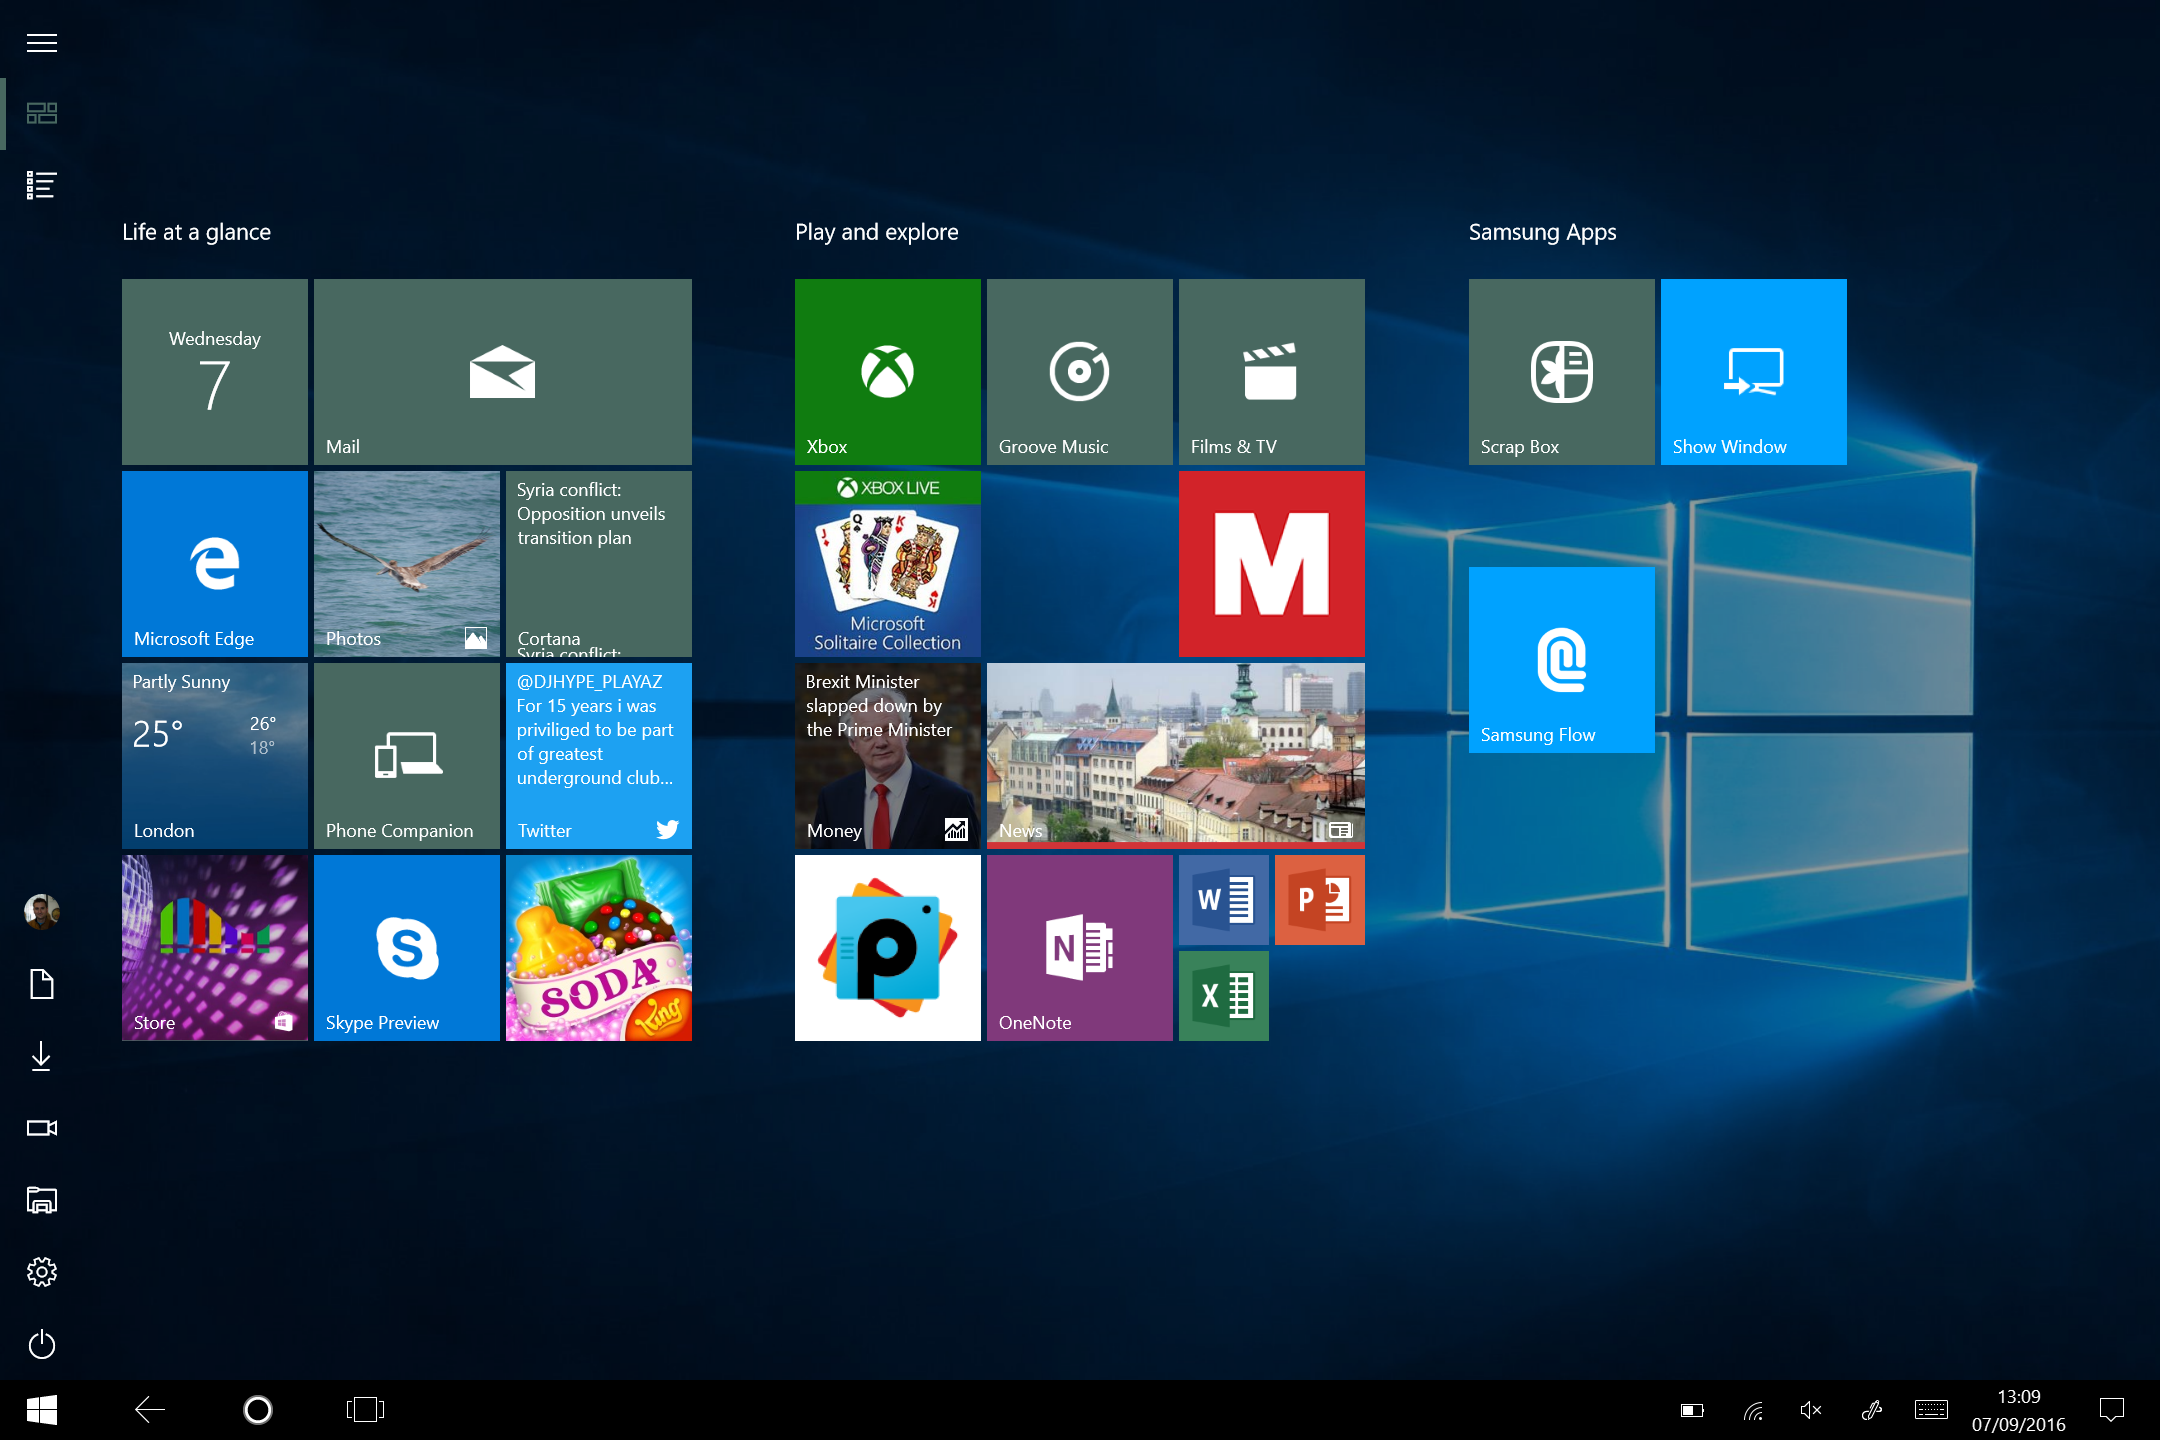Open Microsoft Edge from its tile
The image size is (2160, 1440).
pyautogui.click(x=214, y=563)
